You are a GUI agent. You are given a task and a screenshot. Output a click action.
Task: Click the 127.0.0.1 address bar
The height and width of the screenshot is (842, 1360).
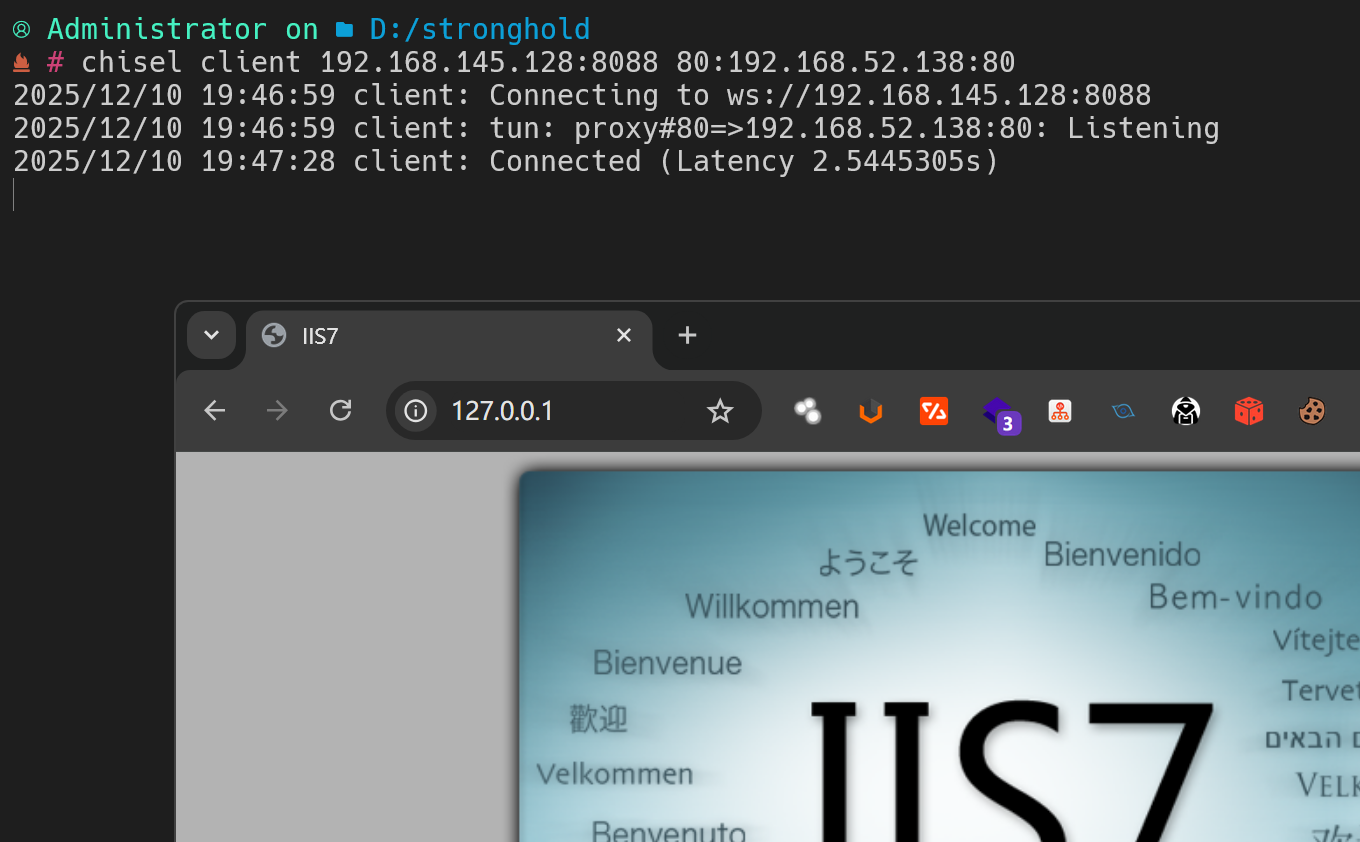[x=573, y=411]
